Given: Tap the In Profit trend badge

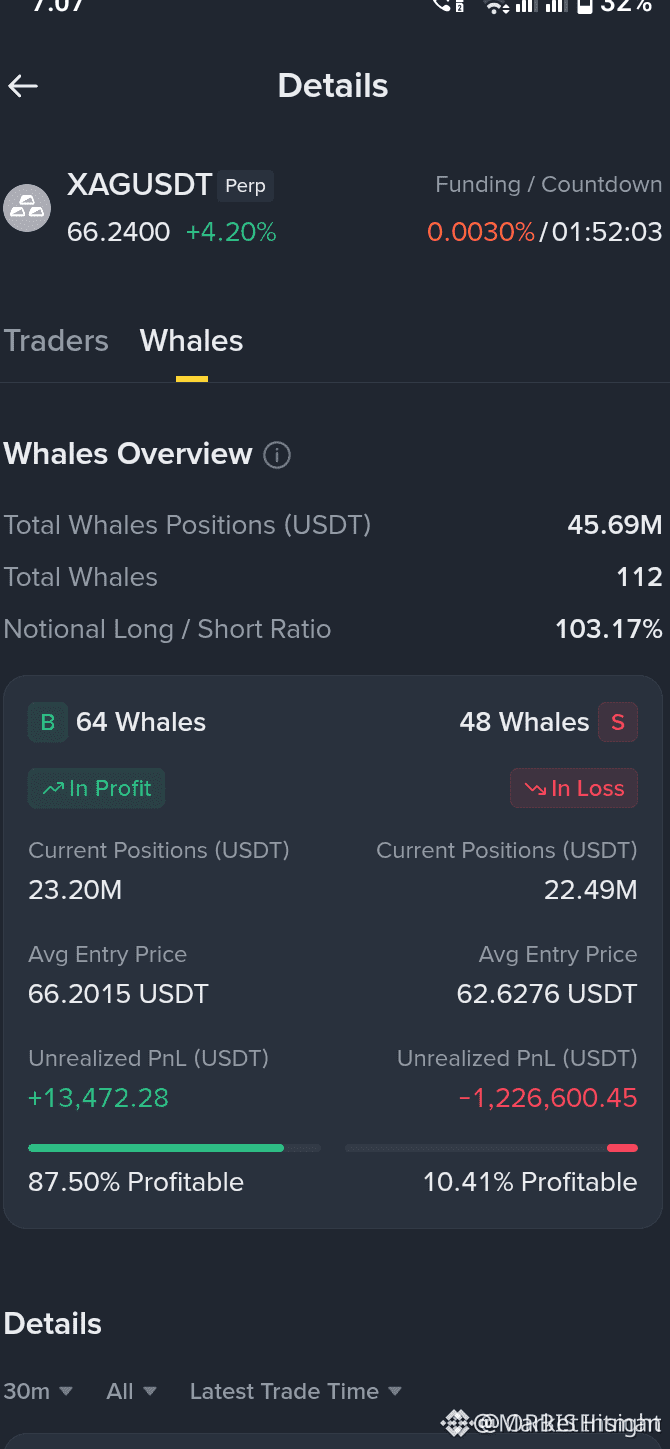Looking at the screenshot, I should 96,788.
